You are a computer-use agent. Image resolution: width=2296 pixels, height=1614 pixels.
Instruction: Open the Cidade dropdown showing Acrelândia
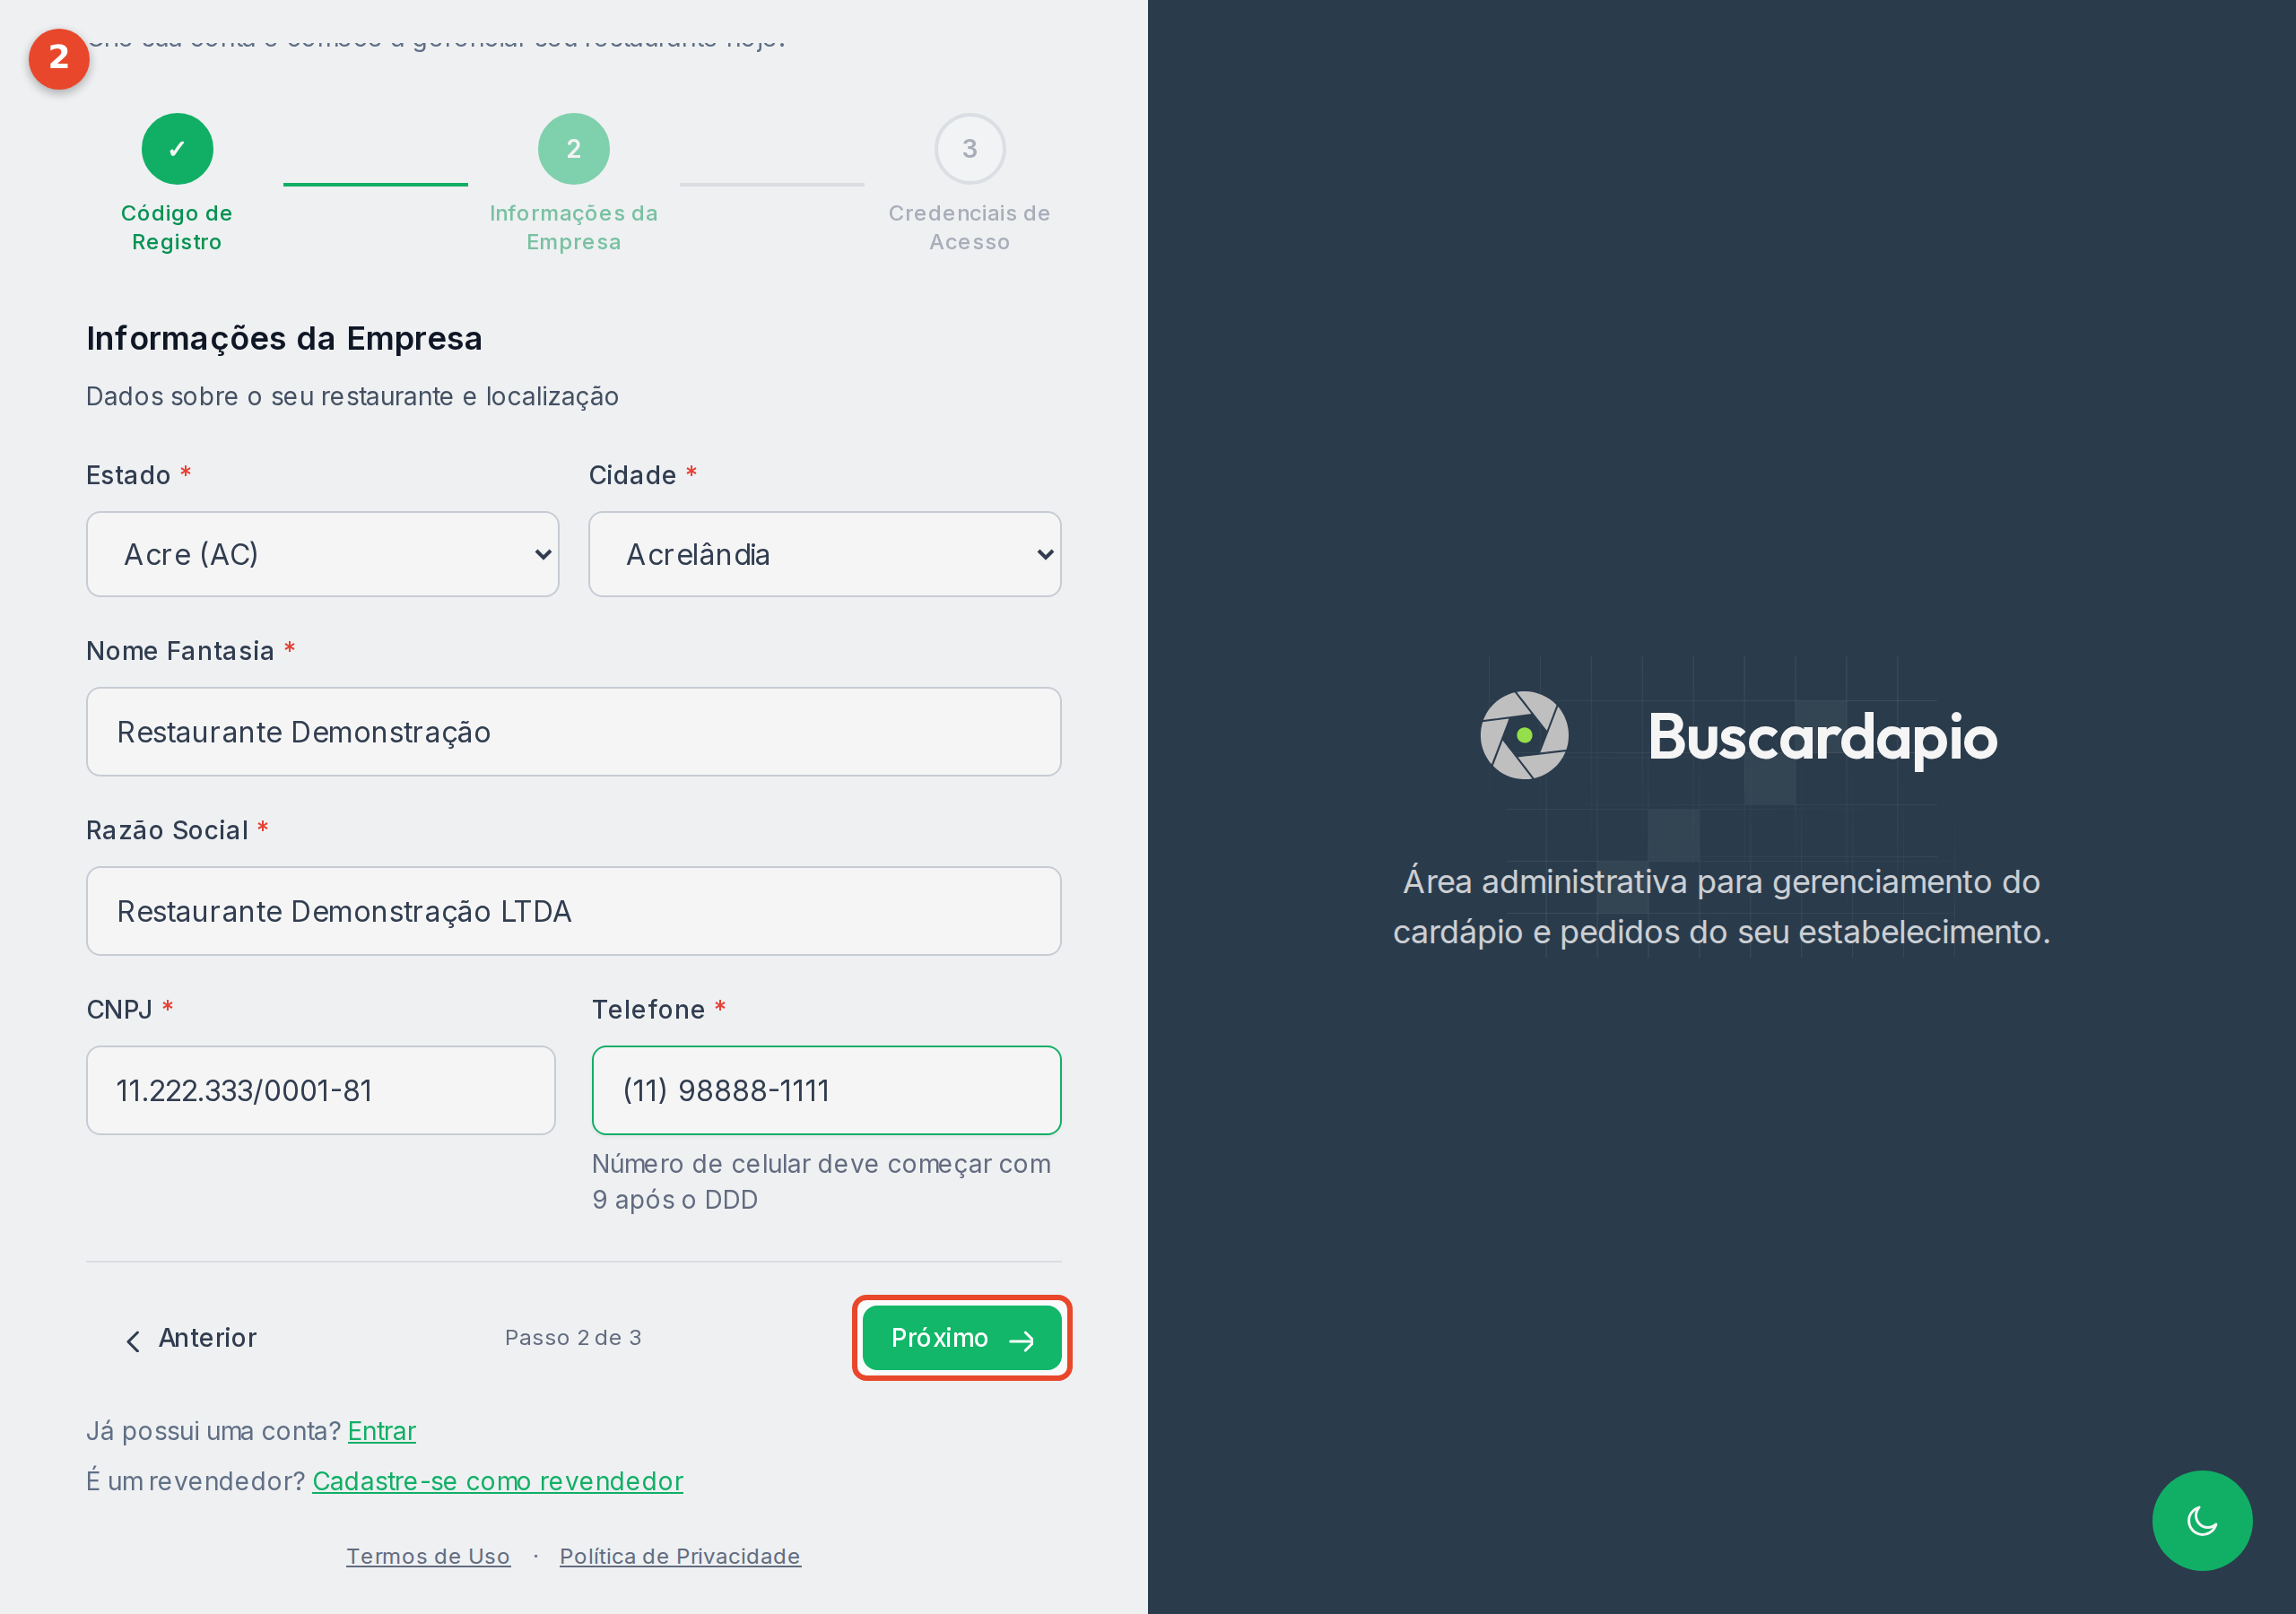pos(824,554)
